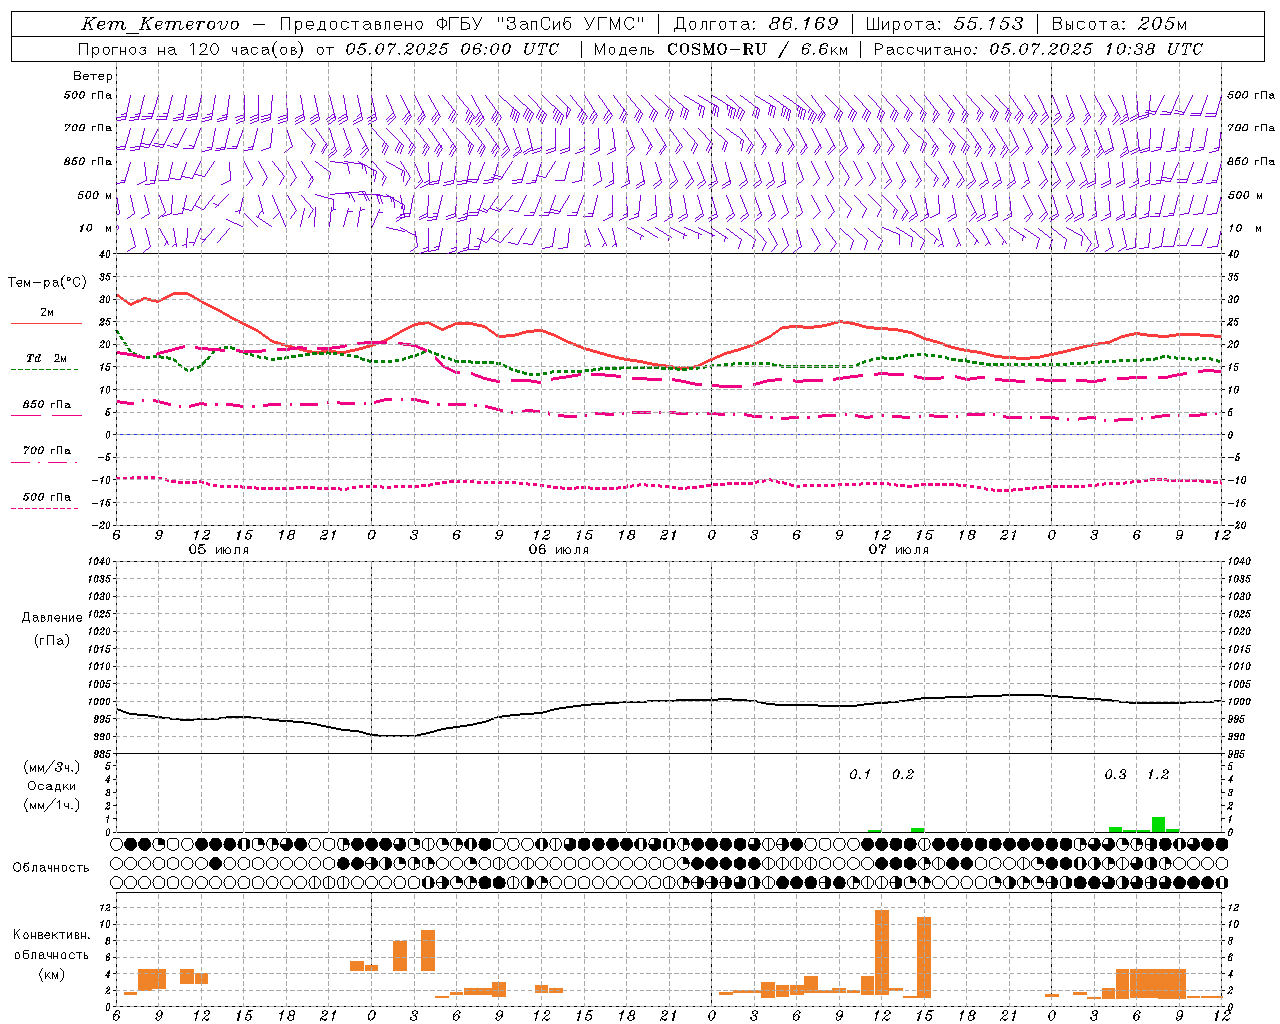Click the Тем-ра(°C) panel label
This screenshot has height=1024, width=1280.
tap(47, 283)
